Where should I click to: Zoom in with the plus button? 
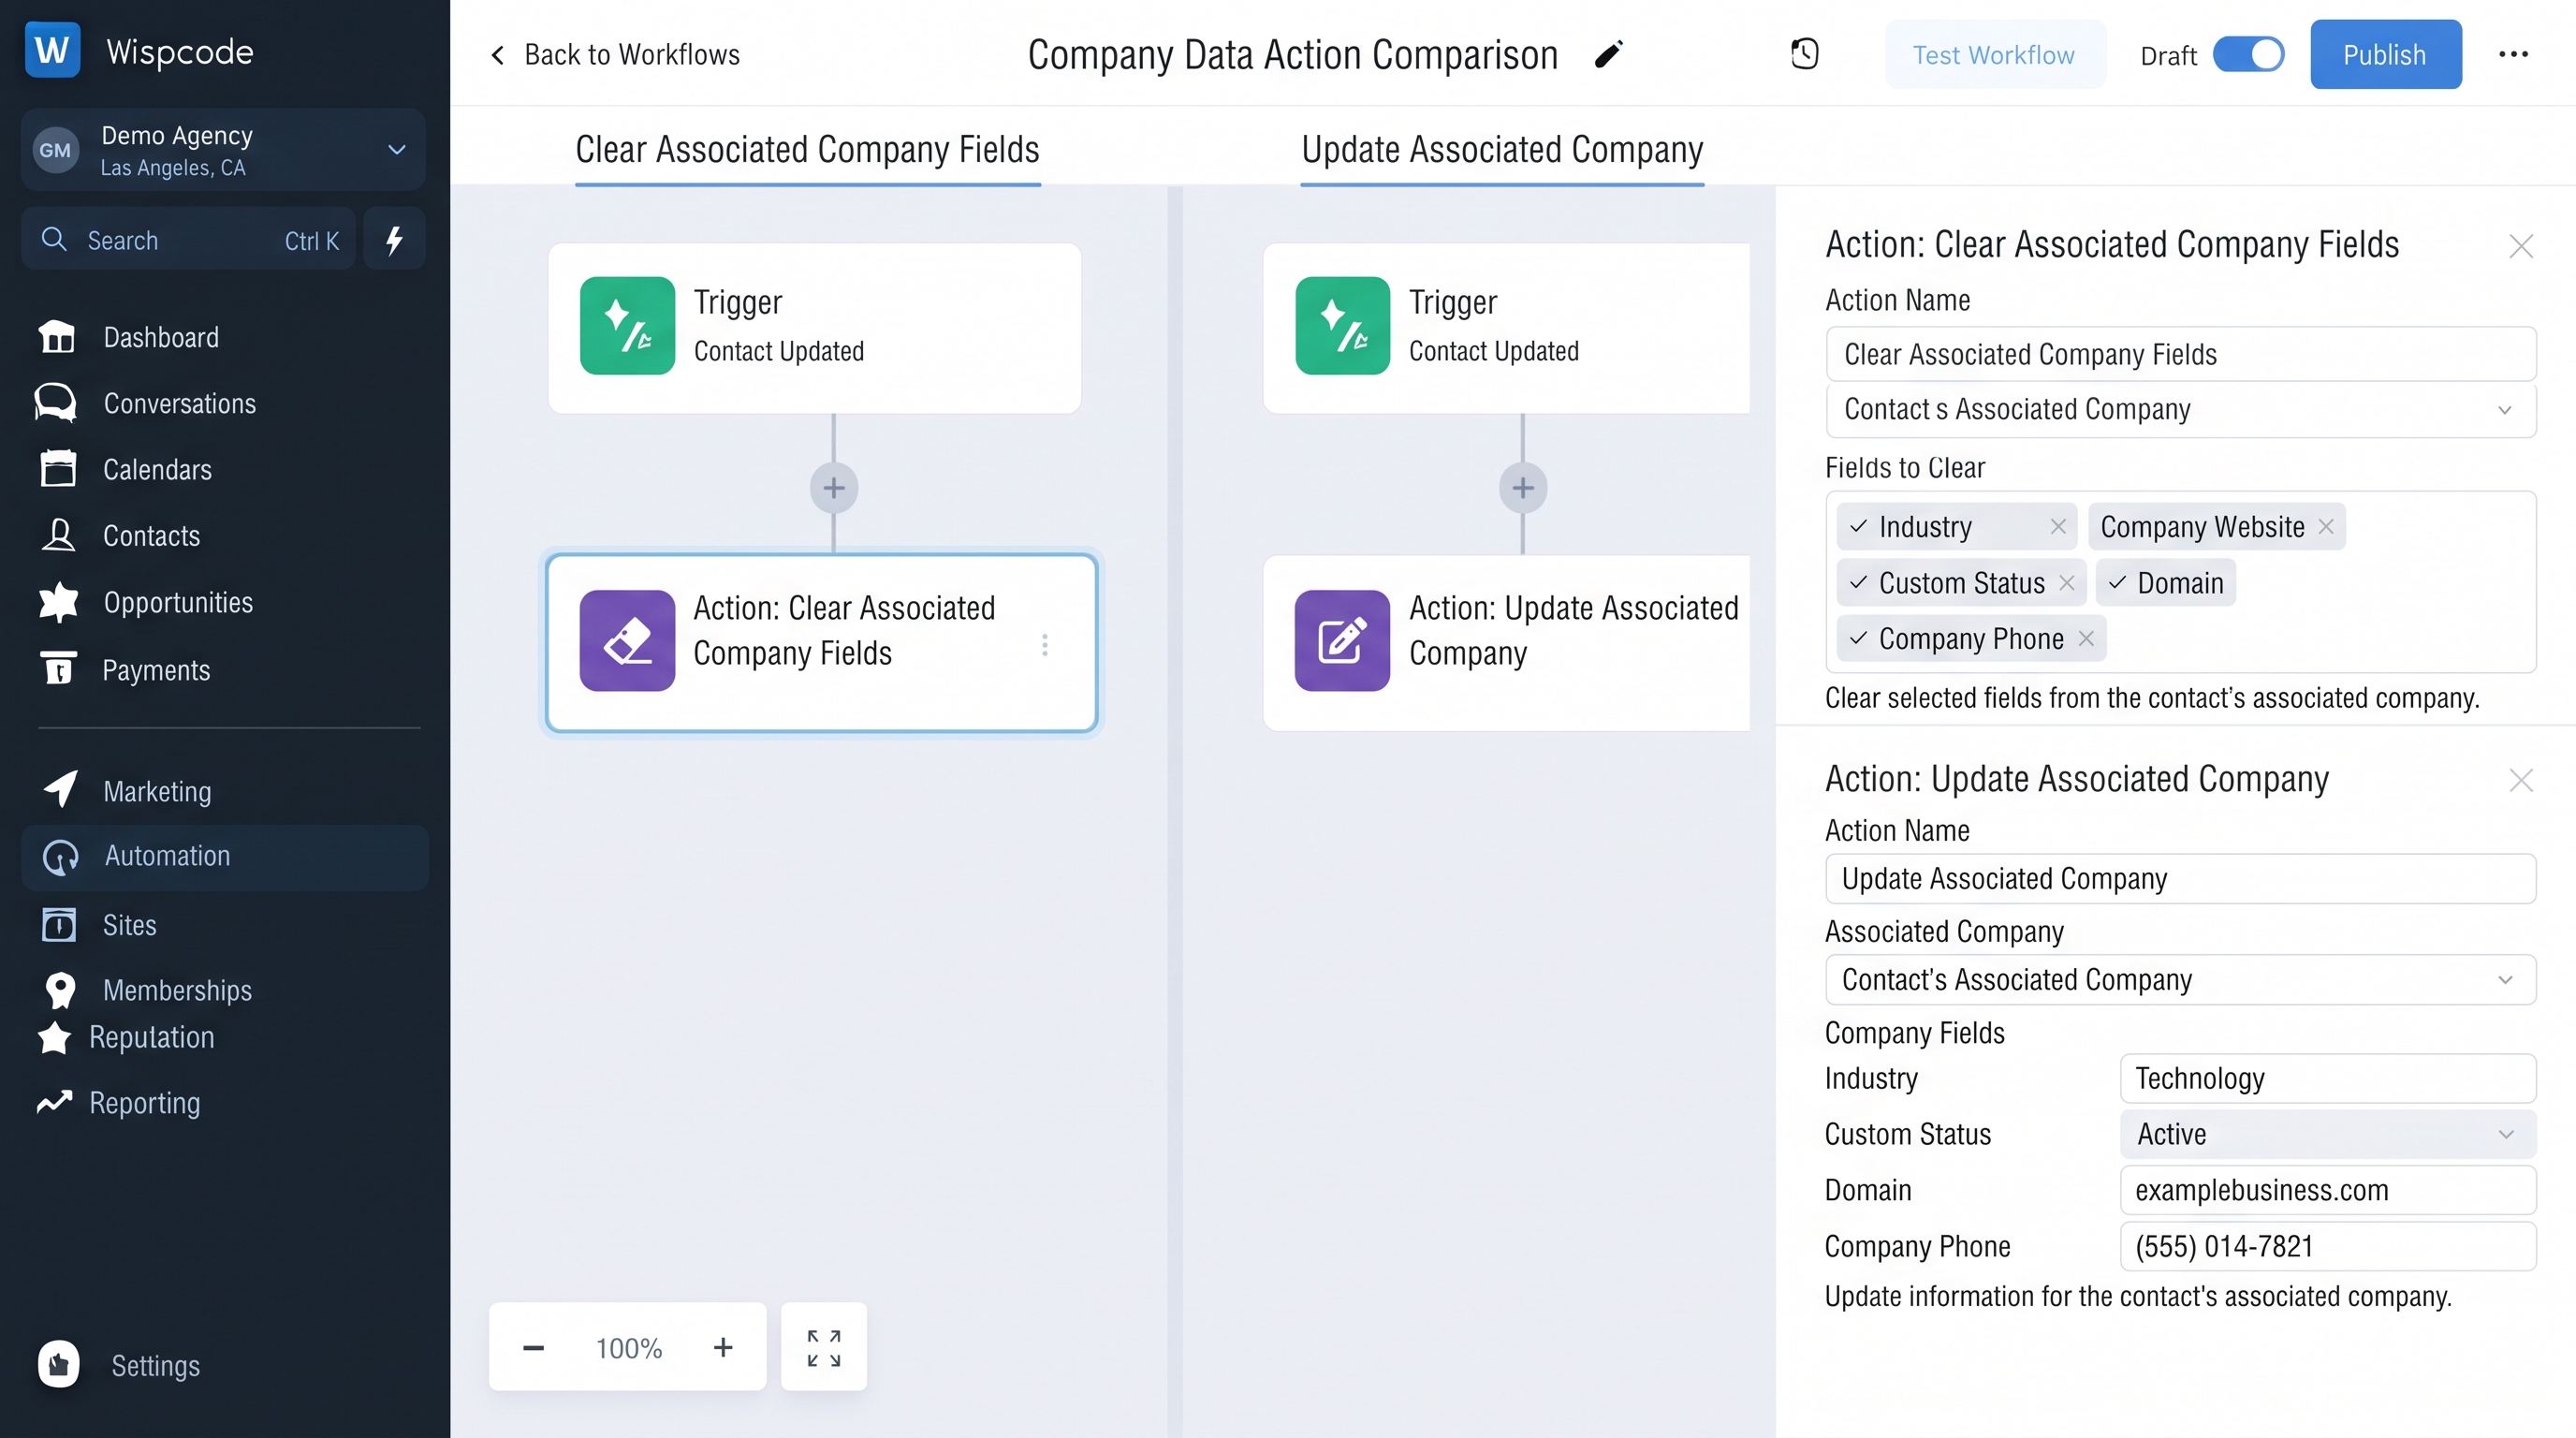(x=722, y=1347)
